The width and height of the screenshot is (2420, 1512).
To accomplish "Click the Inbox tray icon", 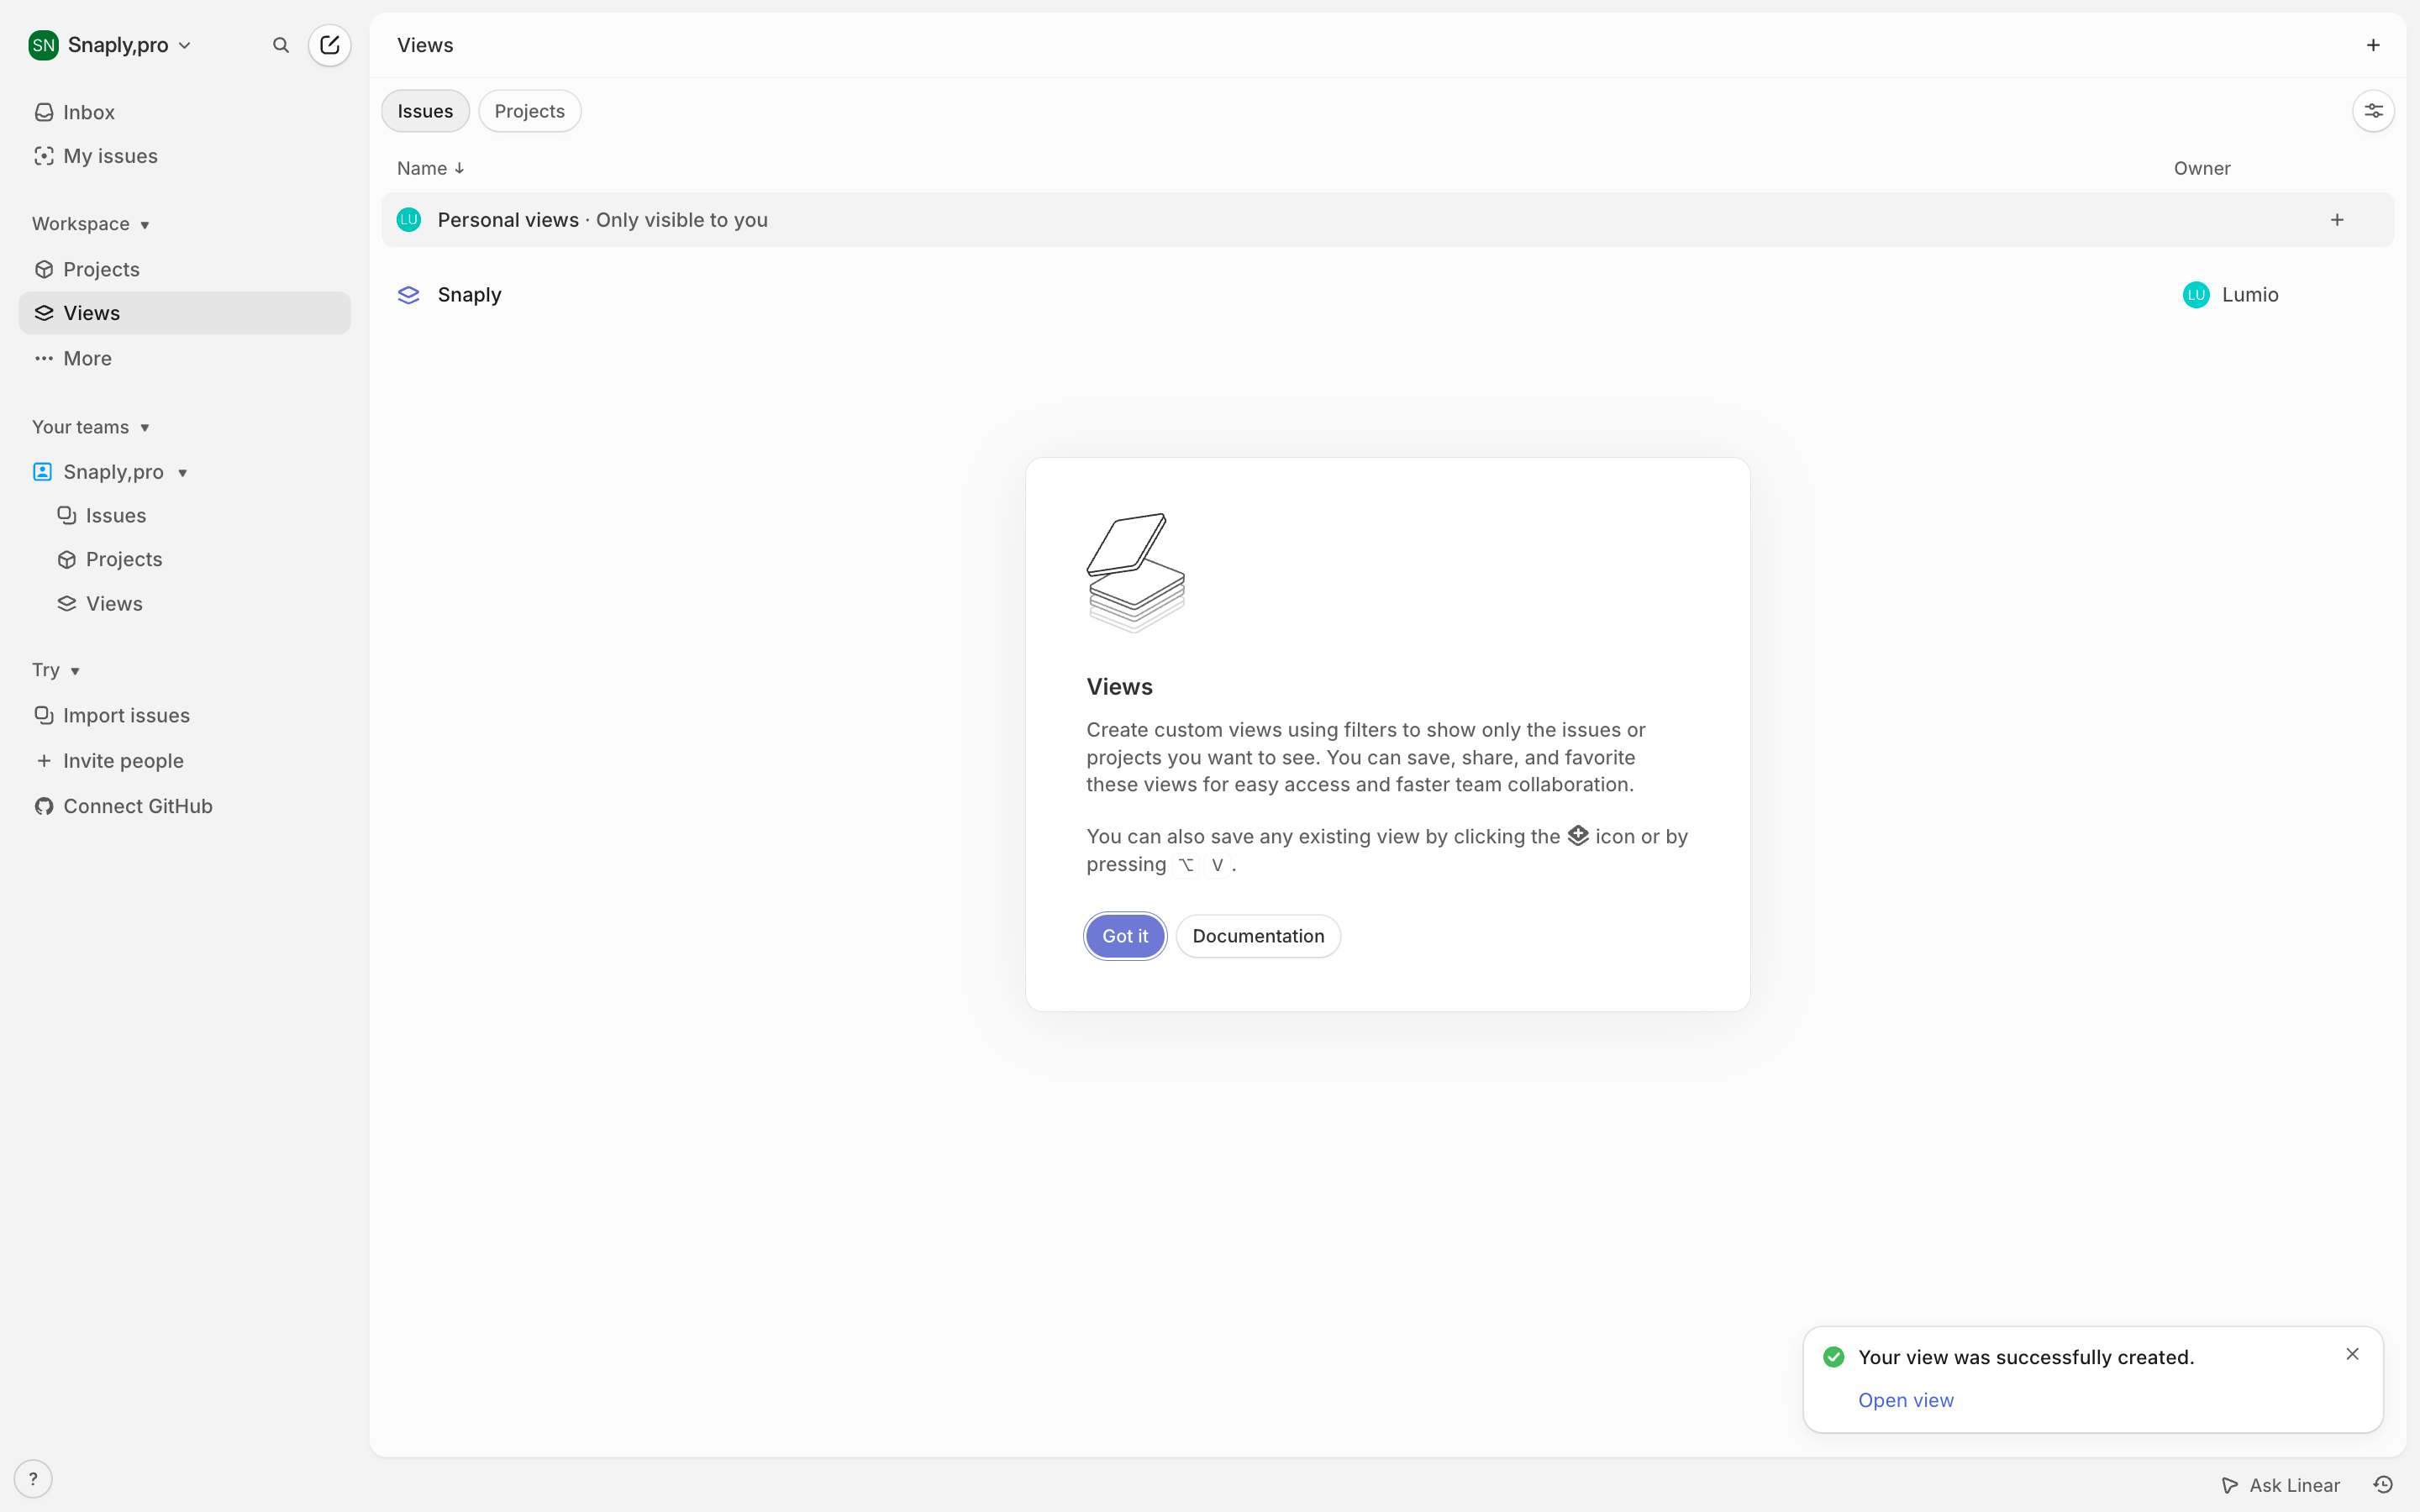I will (44, 112).
